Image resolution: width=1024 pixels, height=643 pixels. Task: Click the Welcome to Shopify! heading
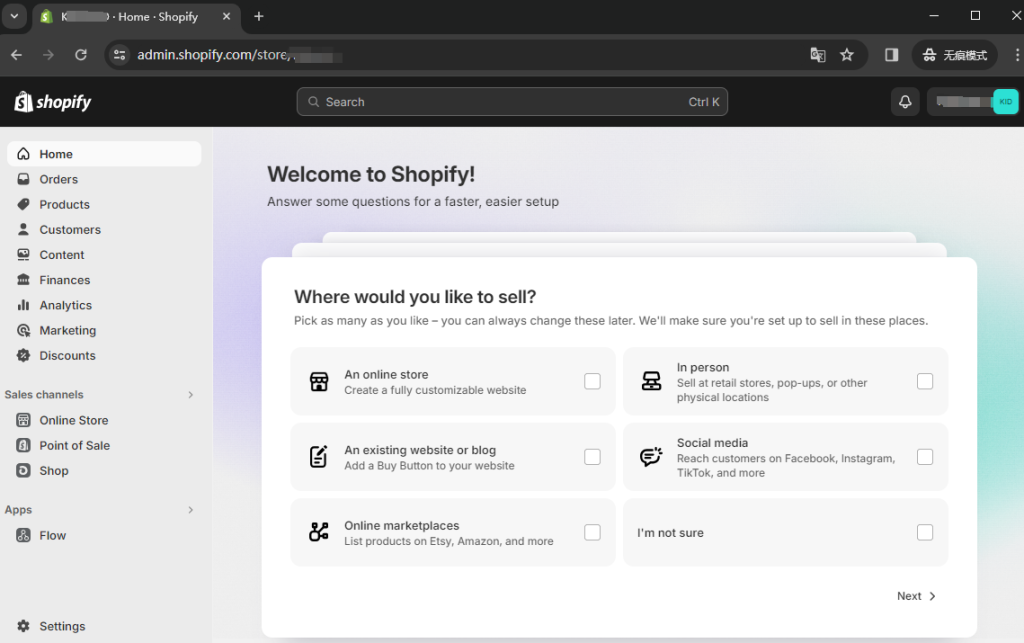[371, 174]
